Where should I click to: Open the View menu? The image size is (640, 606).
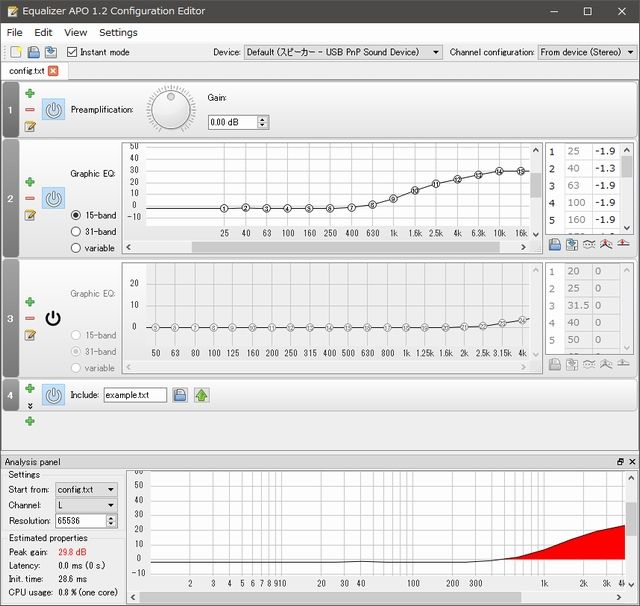[x=75, y=32]
